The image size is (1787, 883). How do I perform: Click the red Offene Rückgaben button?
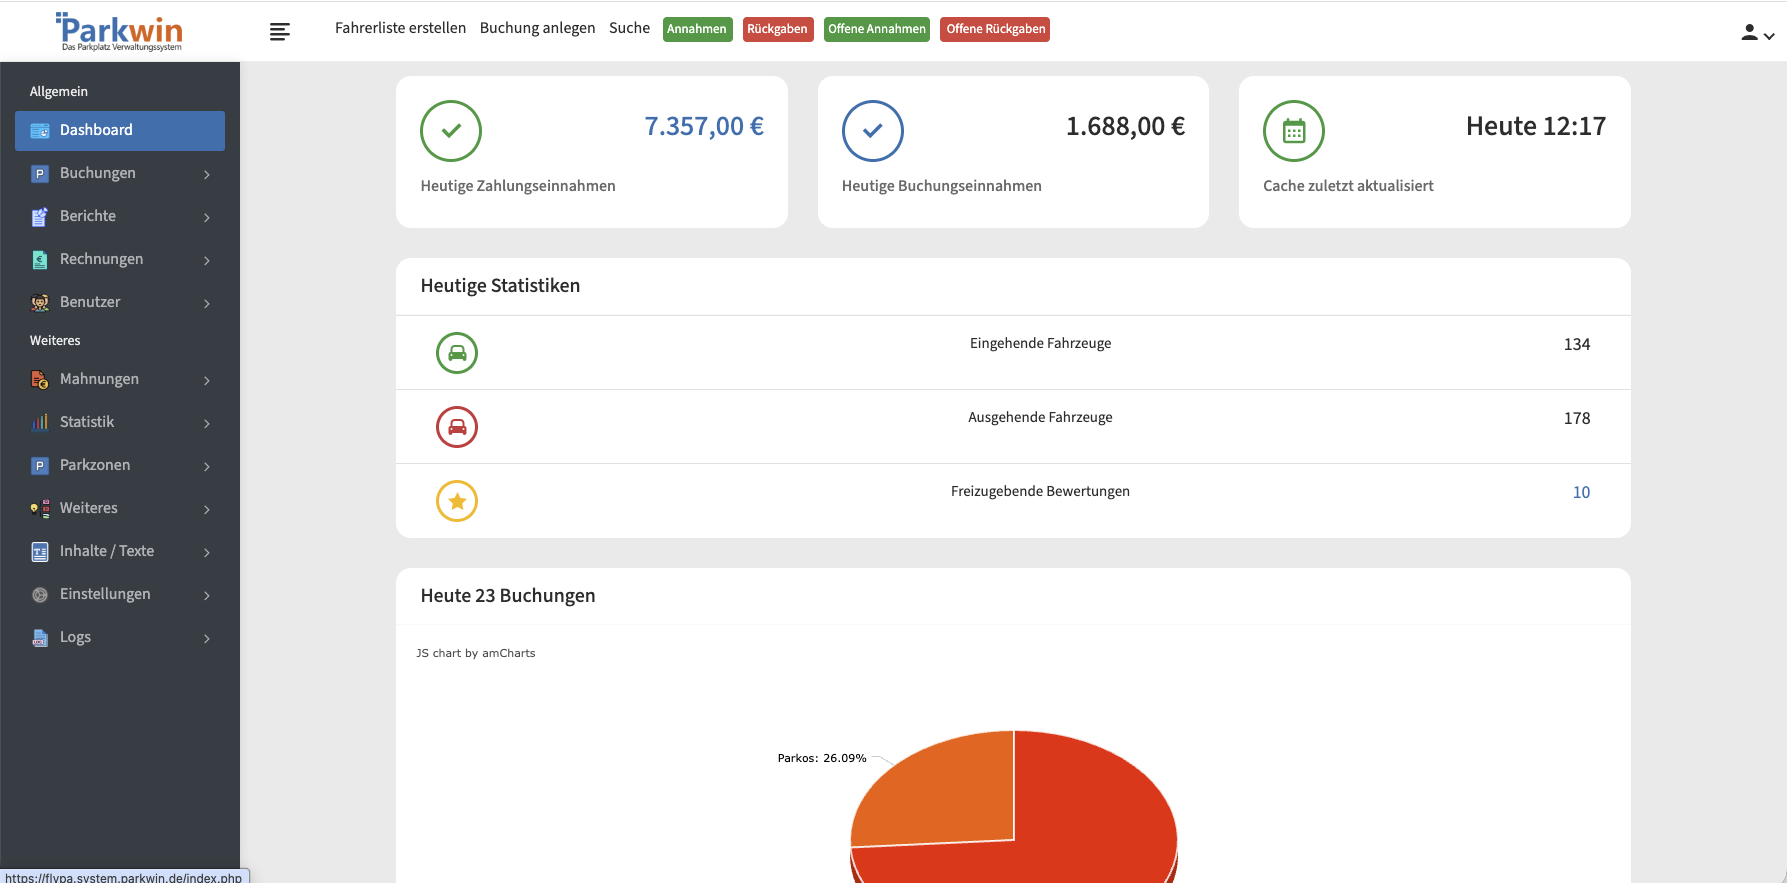[x=995, y=29]
